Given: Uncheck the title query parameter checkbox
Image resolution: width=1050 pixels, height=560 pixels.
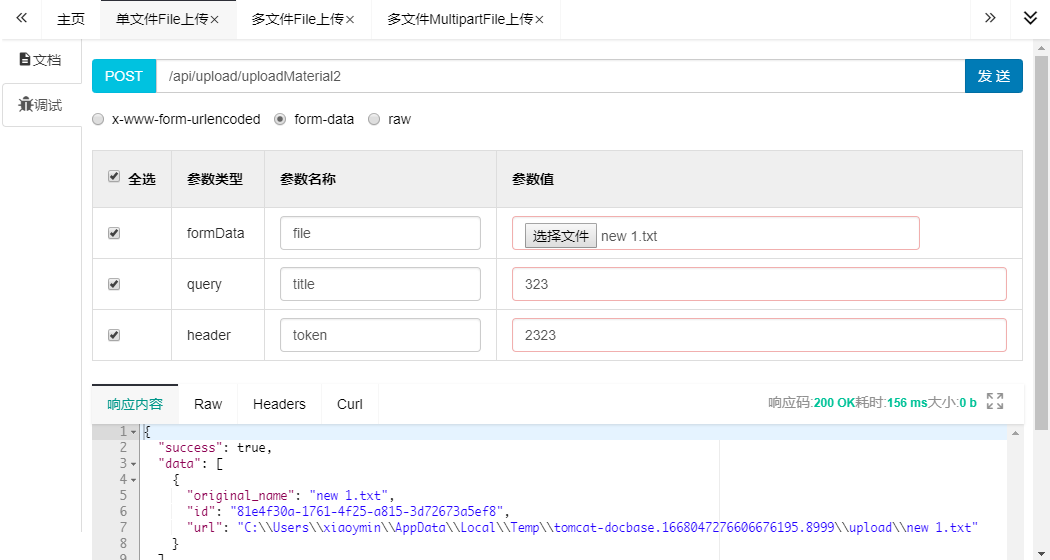Looking at the screenshot, I should tap(114, 284).
